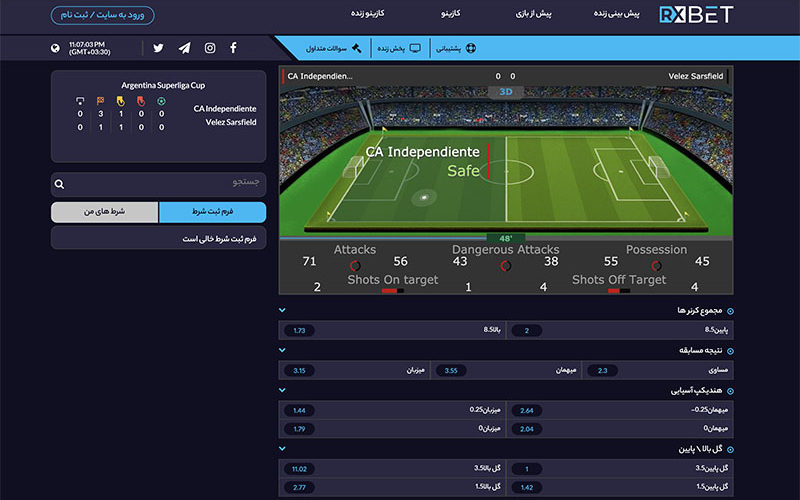Open سوالات متداول FAQ link
This screenshot has width=800, height=500.
[328, 48]
